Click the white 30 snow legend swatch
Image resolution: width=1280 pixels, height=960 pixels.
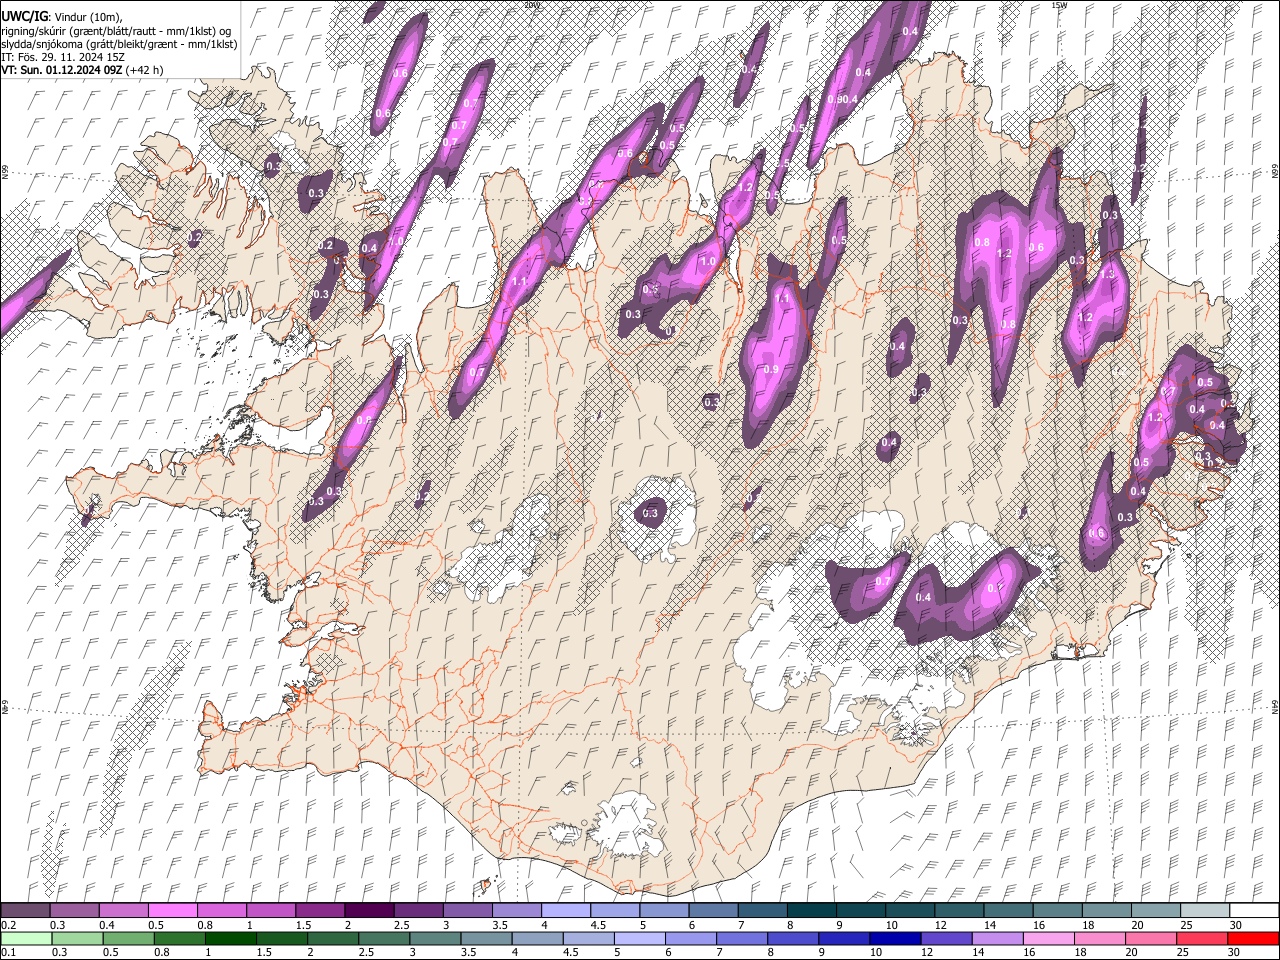[x=1254, y=911]
